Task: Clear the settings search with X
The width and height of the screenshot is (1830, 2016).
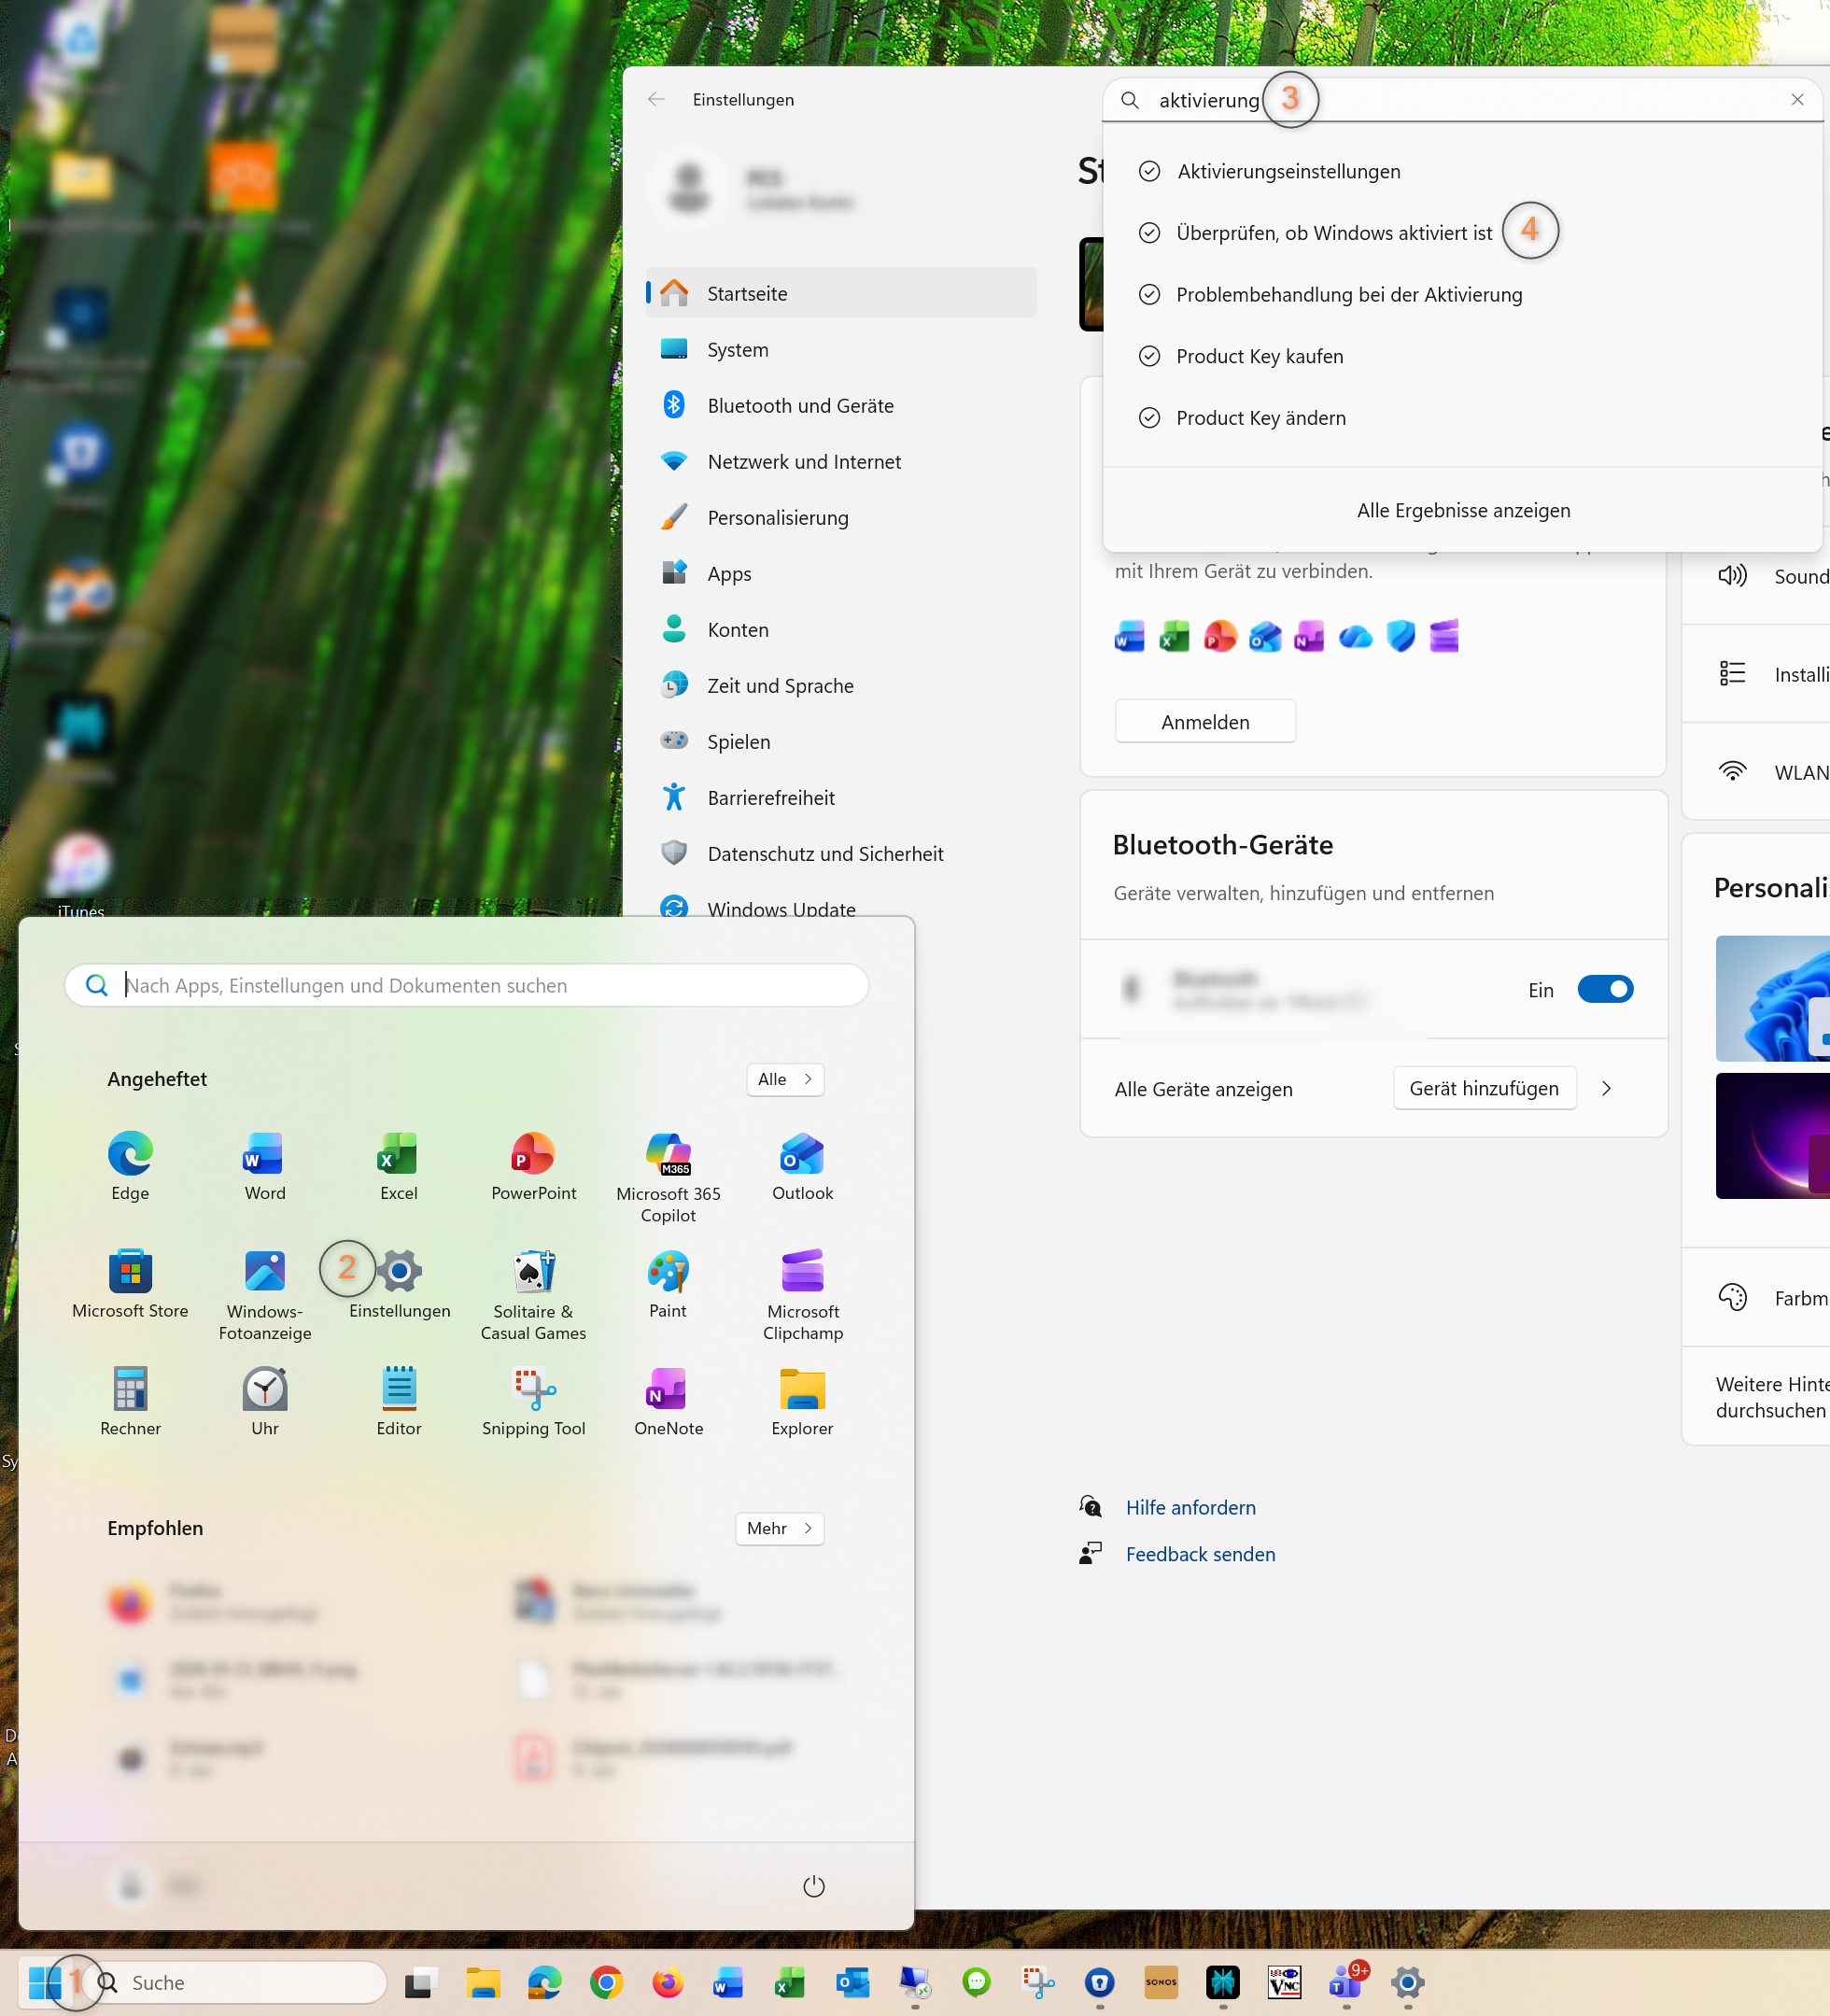Action: tap(1797, 100)
